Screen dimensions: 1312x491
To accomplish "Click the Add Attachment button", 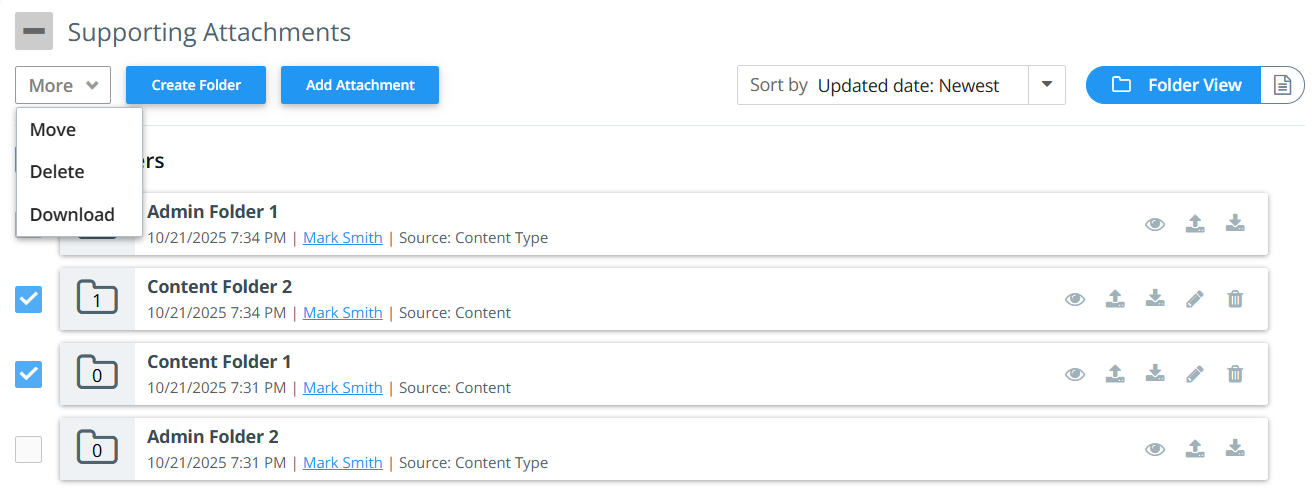I will click(360, 85).
